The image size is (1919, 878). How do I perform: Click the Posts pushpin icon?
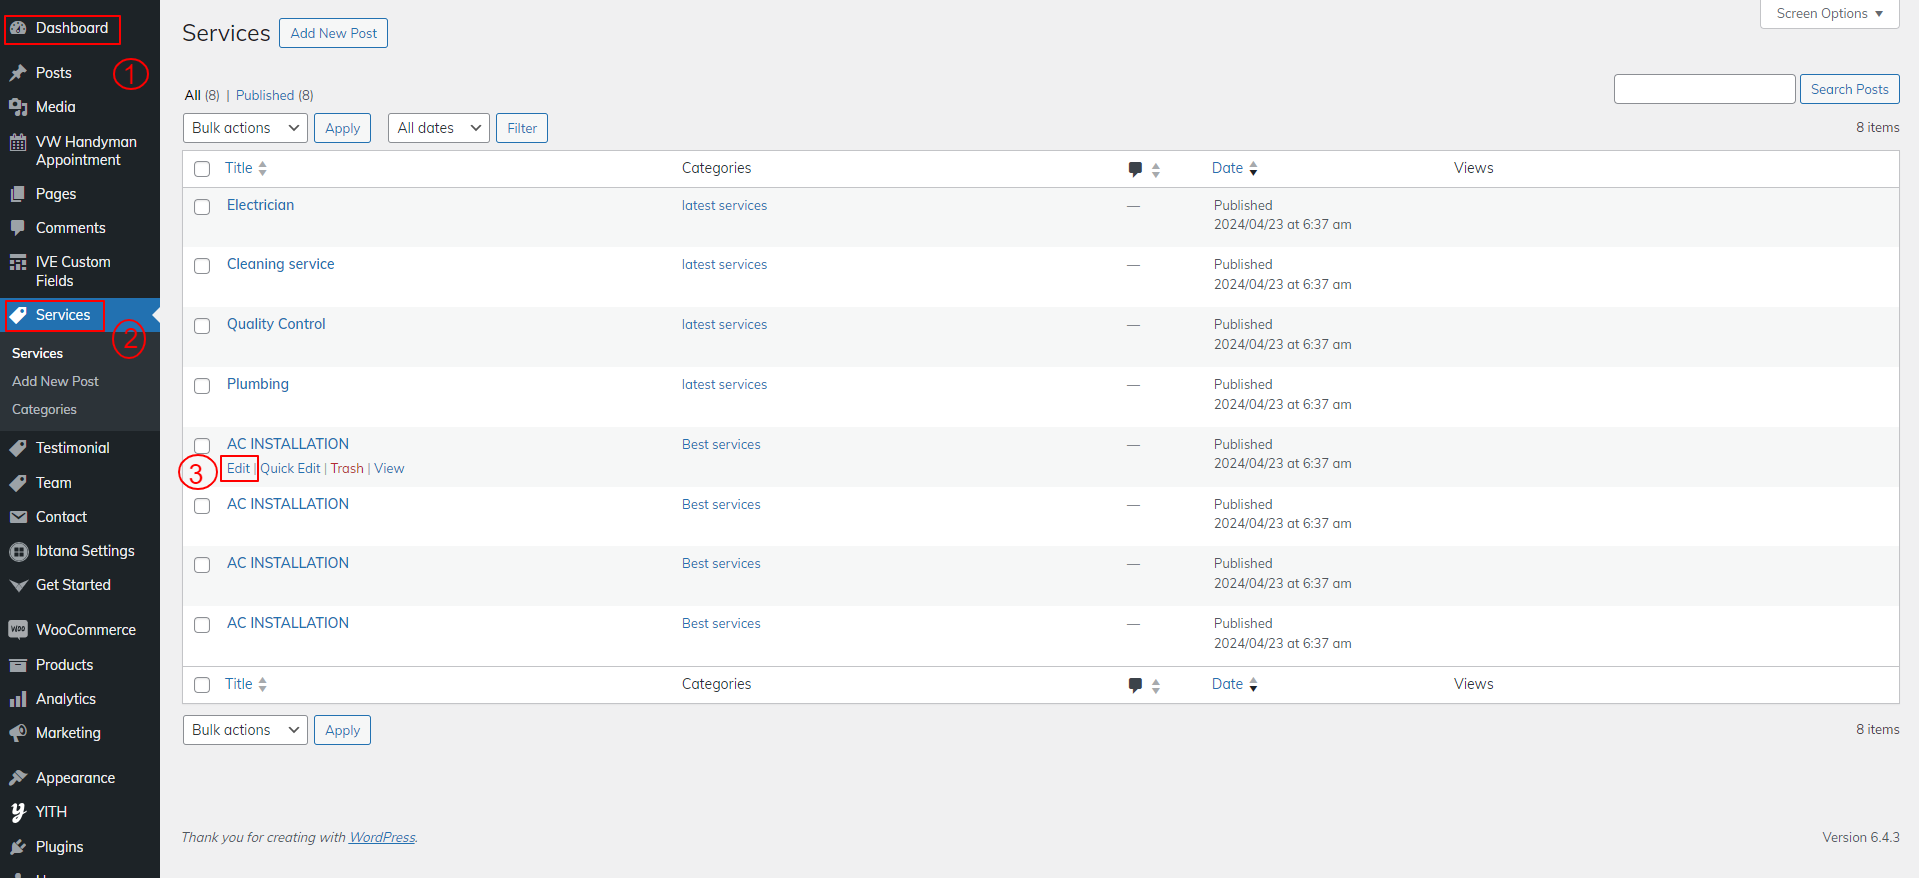click(18, 73)
